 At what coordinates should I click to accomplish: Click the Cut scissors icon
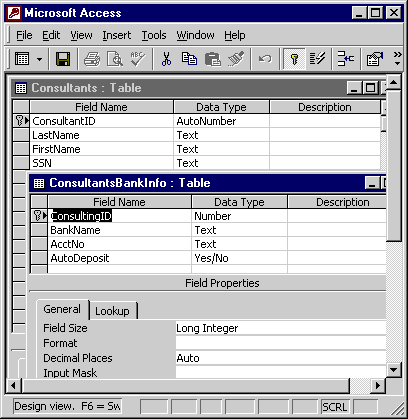pyautogui.click(x=166, y=59)
